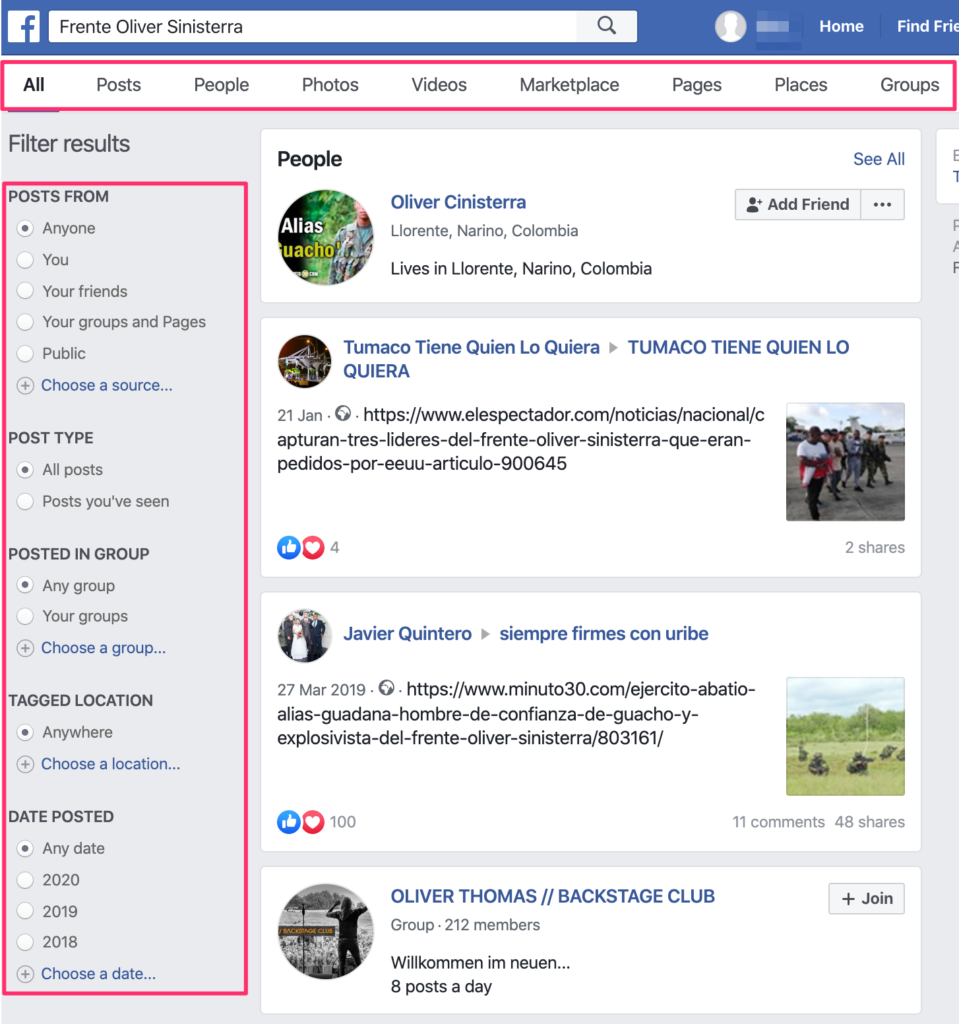Select Any date radio option
Viewport: 959px width, 1024px height.
[x=25, y=848]
